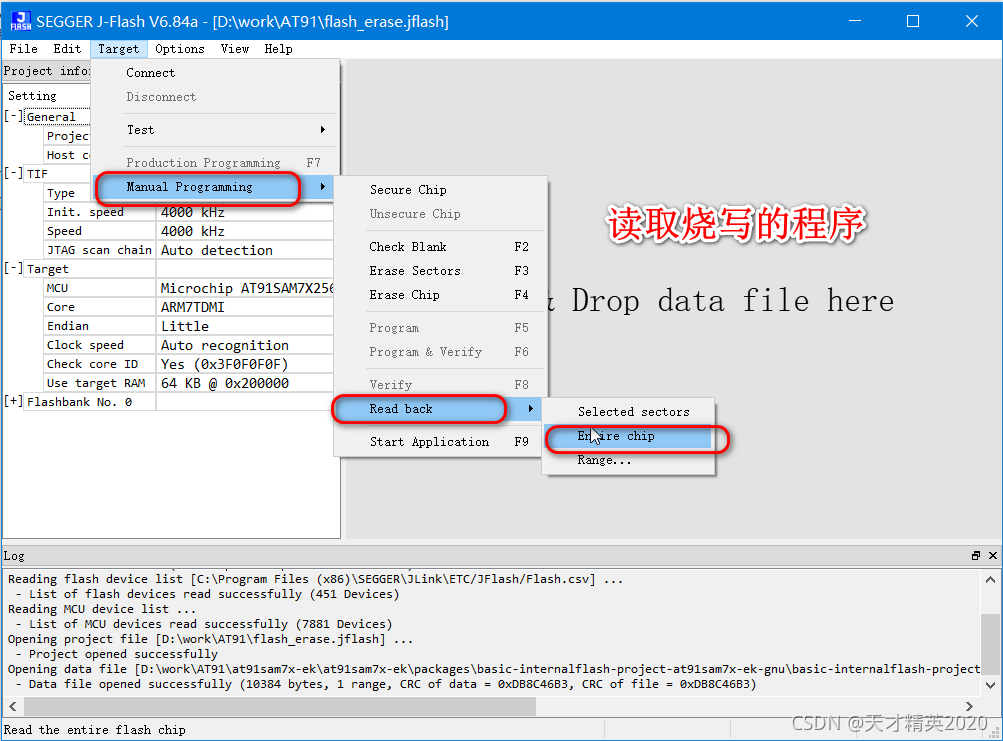The height and width of the screenshot is (741, 1003).
Task: Open the Help menu
Action: click(x=278, y=49)
